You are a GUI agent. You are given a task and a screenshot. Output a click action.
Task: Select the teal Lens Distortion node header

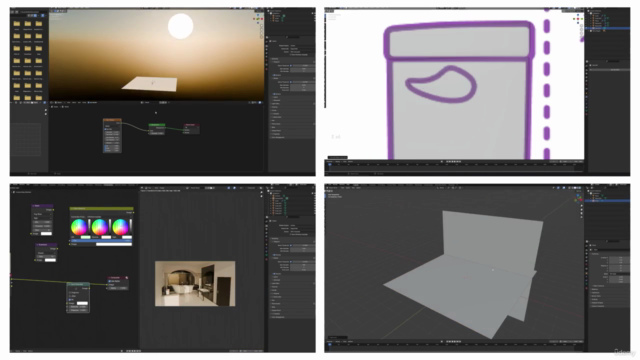click(x=78, y=284)
